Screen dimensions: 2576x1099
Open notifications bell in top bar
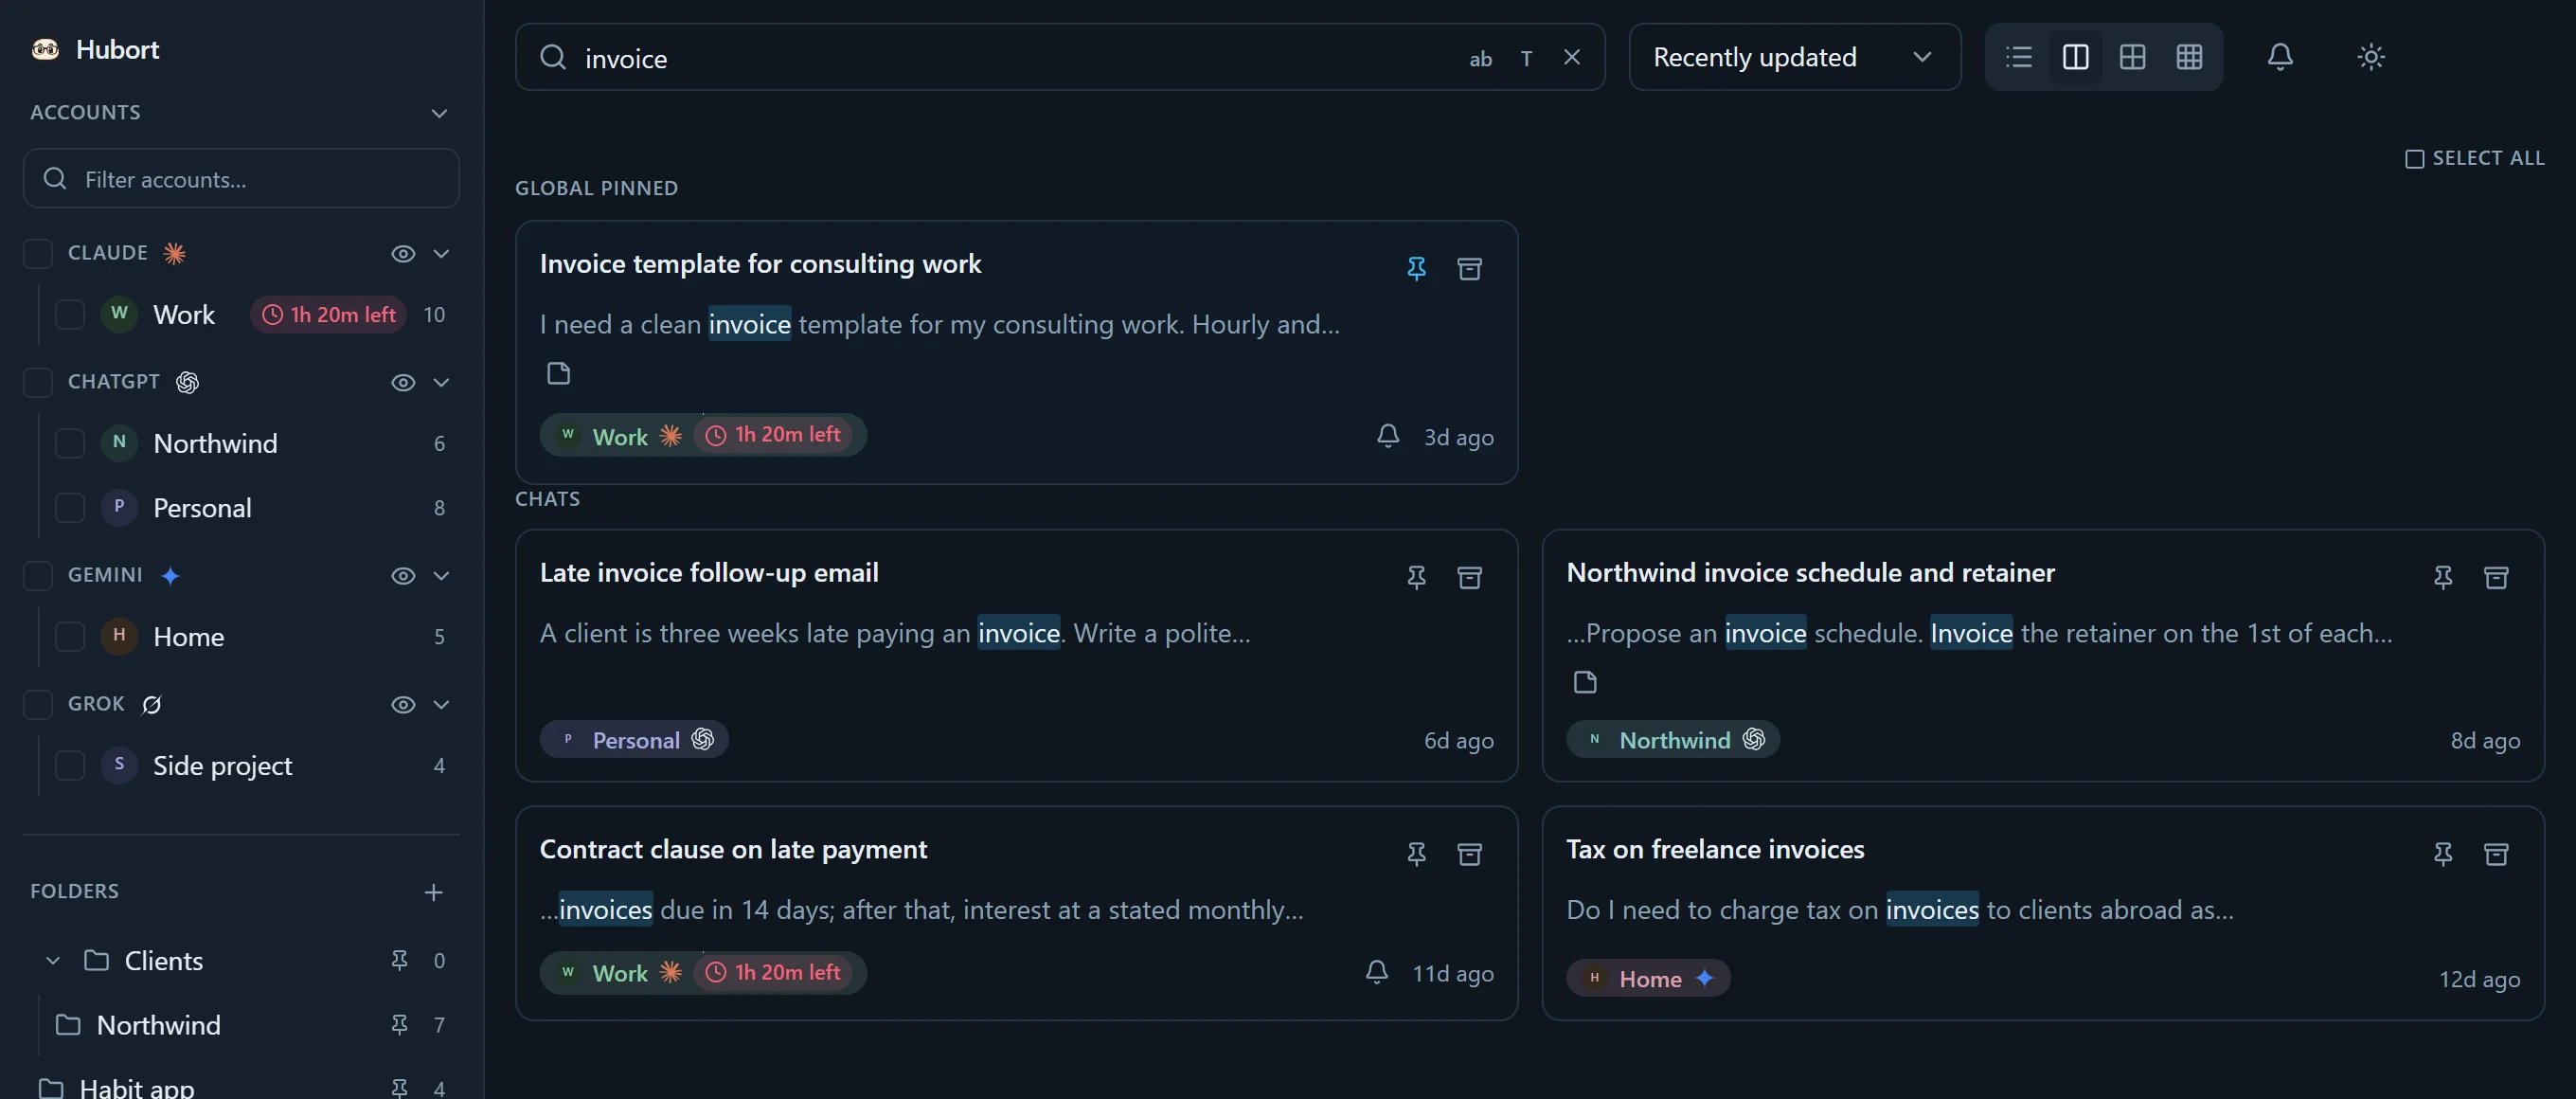[2280, 57]
